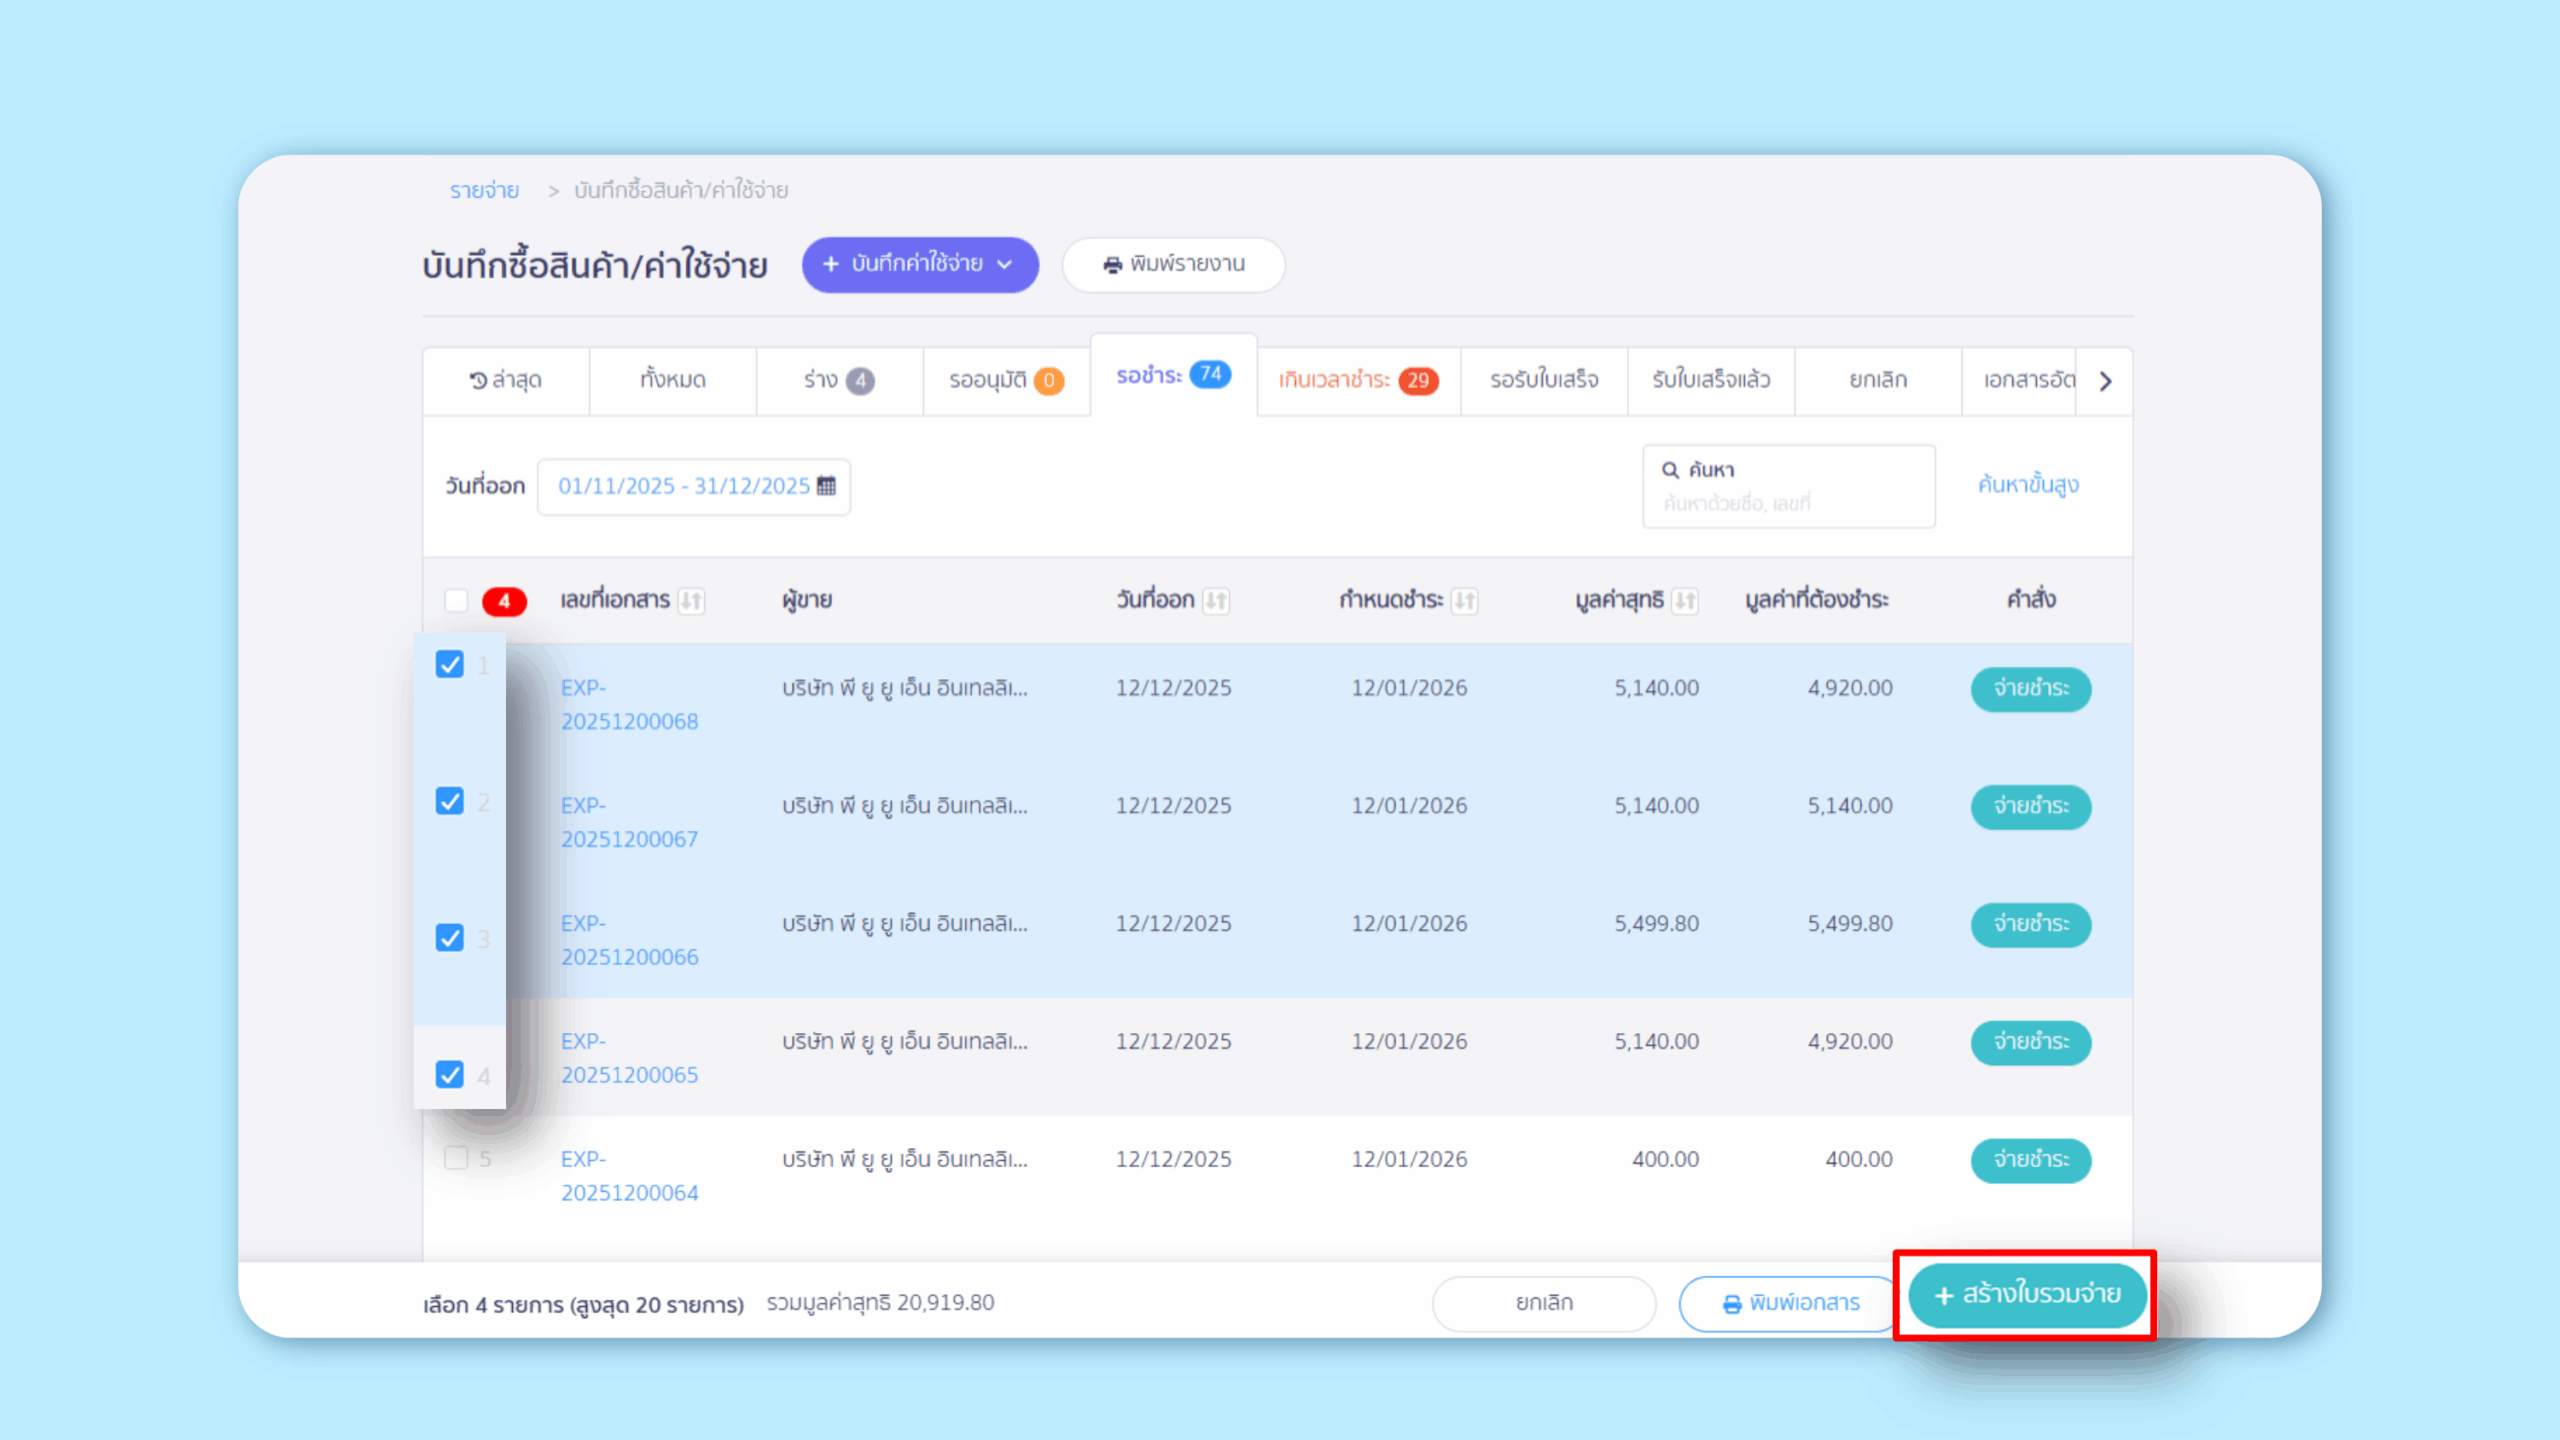The width and height of the screenshot is (2560, 1440).
Task: Open the date range picker
Action: click(693, 486)
